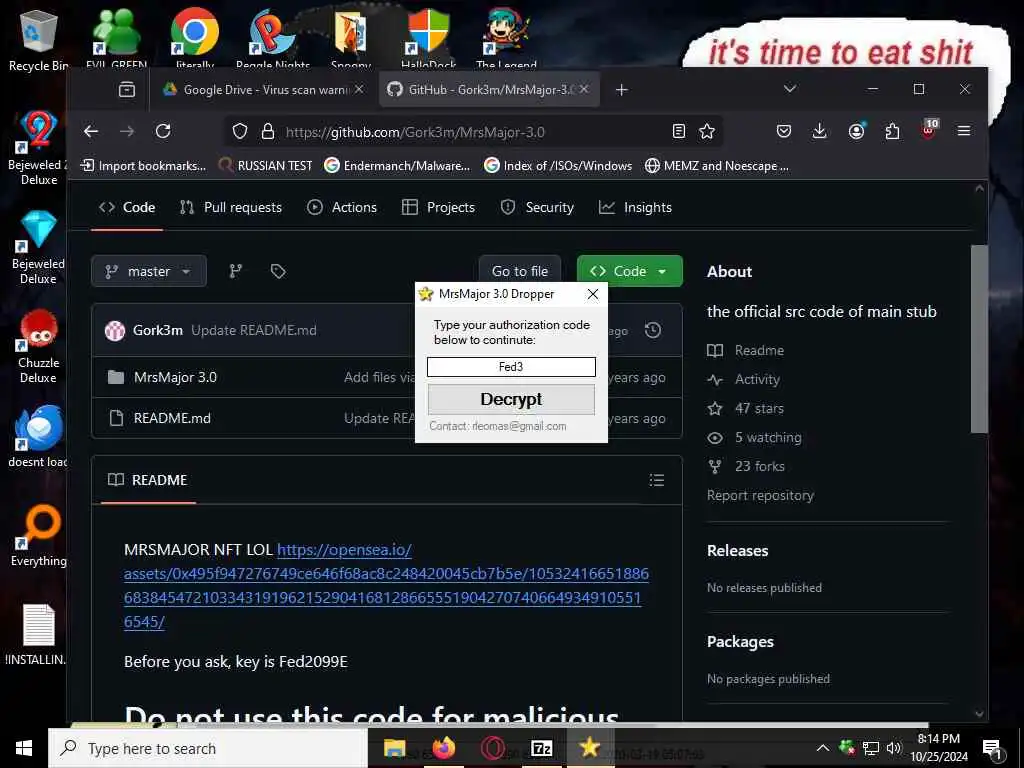This screenshot has width=1024, height=768.
Task: Toggle reader view in address bar
Action: (x=679, y=131)
